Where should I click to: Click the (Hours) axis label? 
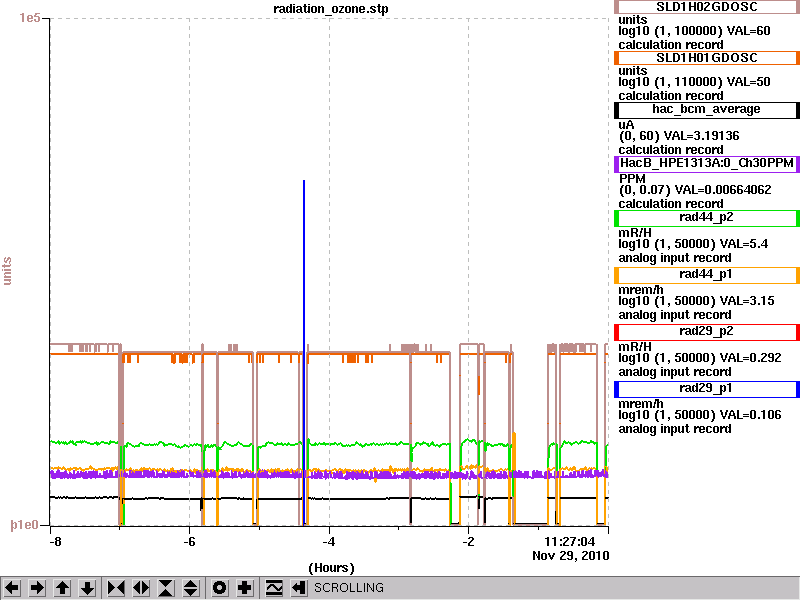[331, 568]
